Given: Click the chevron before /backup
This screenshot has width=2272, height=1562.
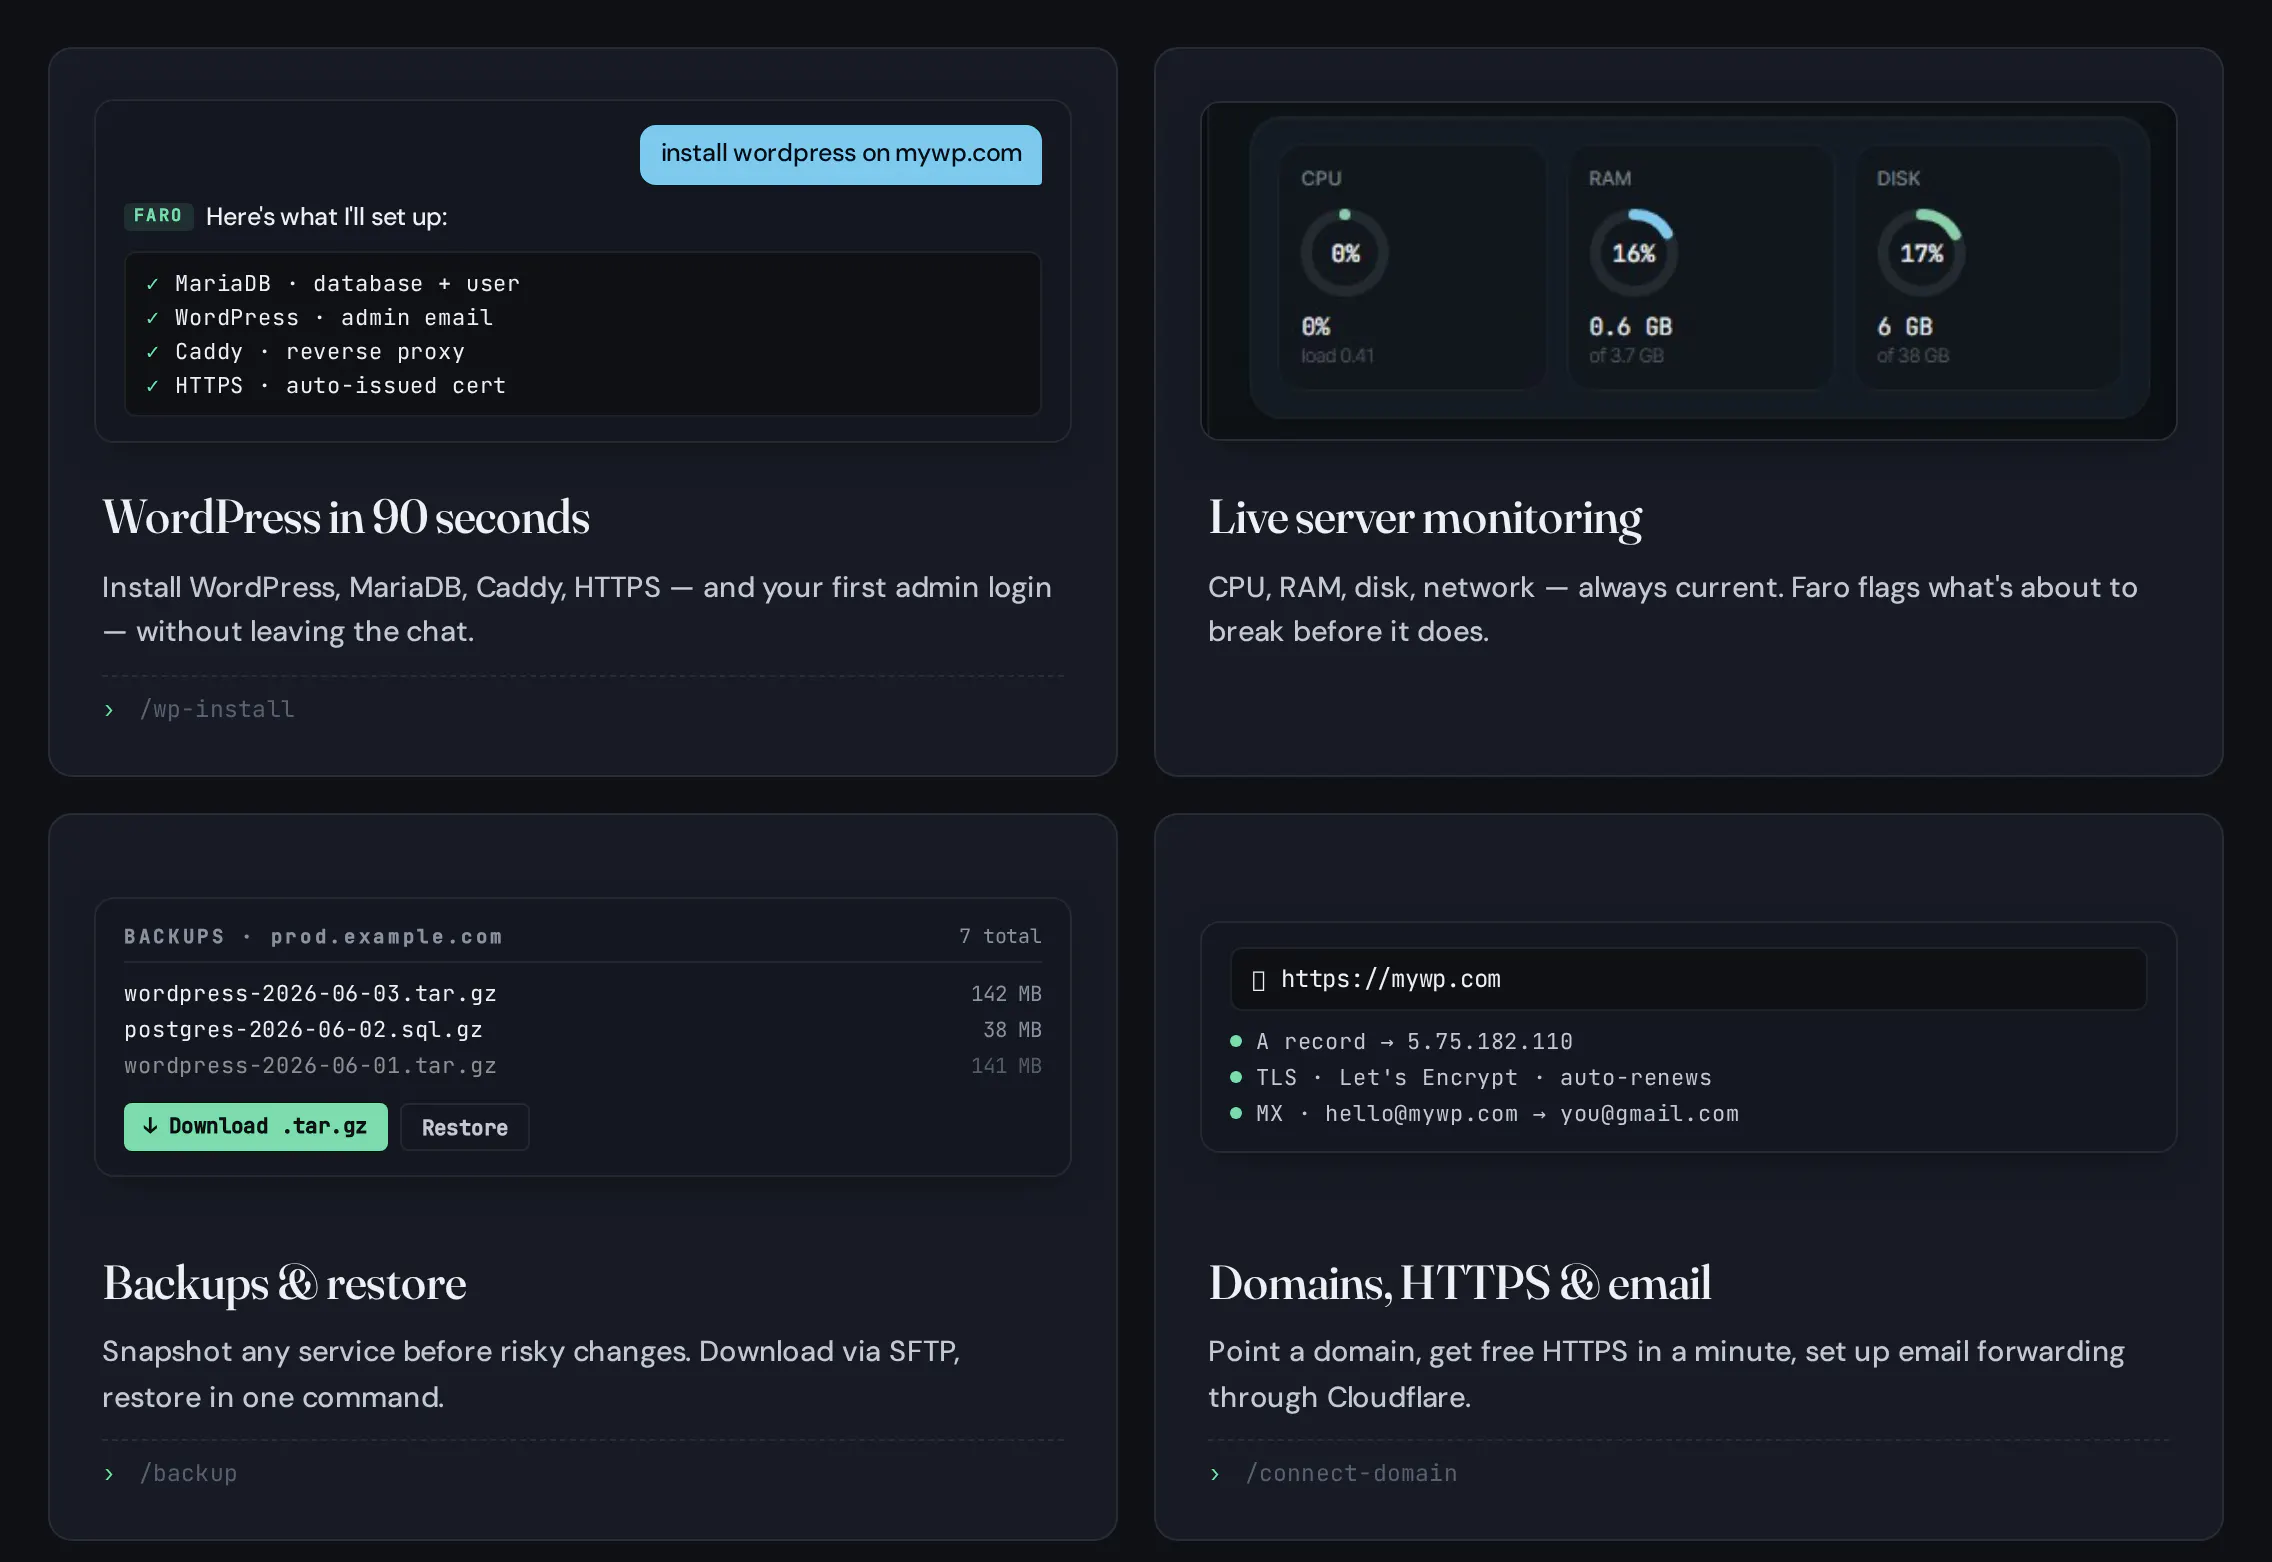Looking at the screenshot, I should click(109, 1474).
